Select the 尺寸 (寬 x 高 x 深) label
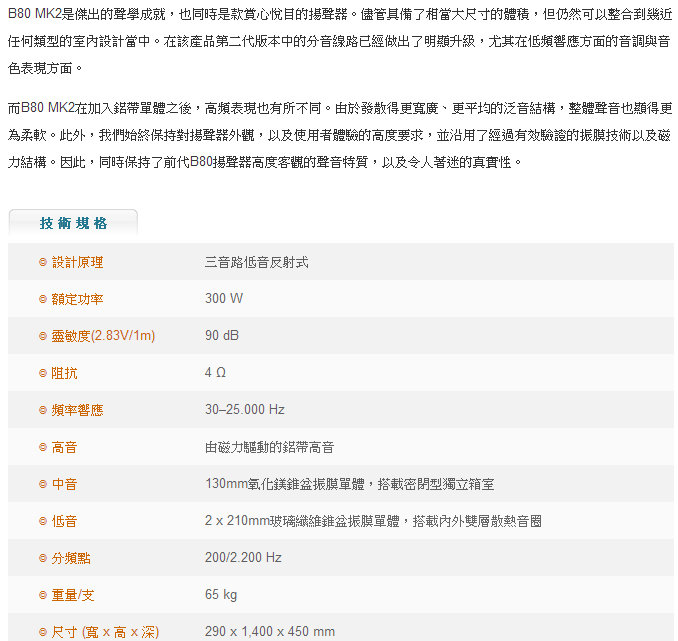This screenshot has height=641, width=678. point(105,632)
